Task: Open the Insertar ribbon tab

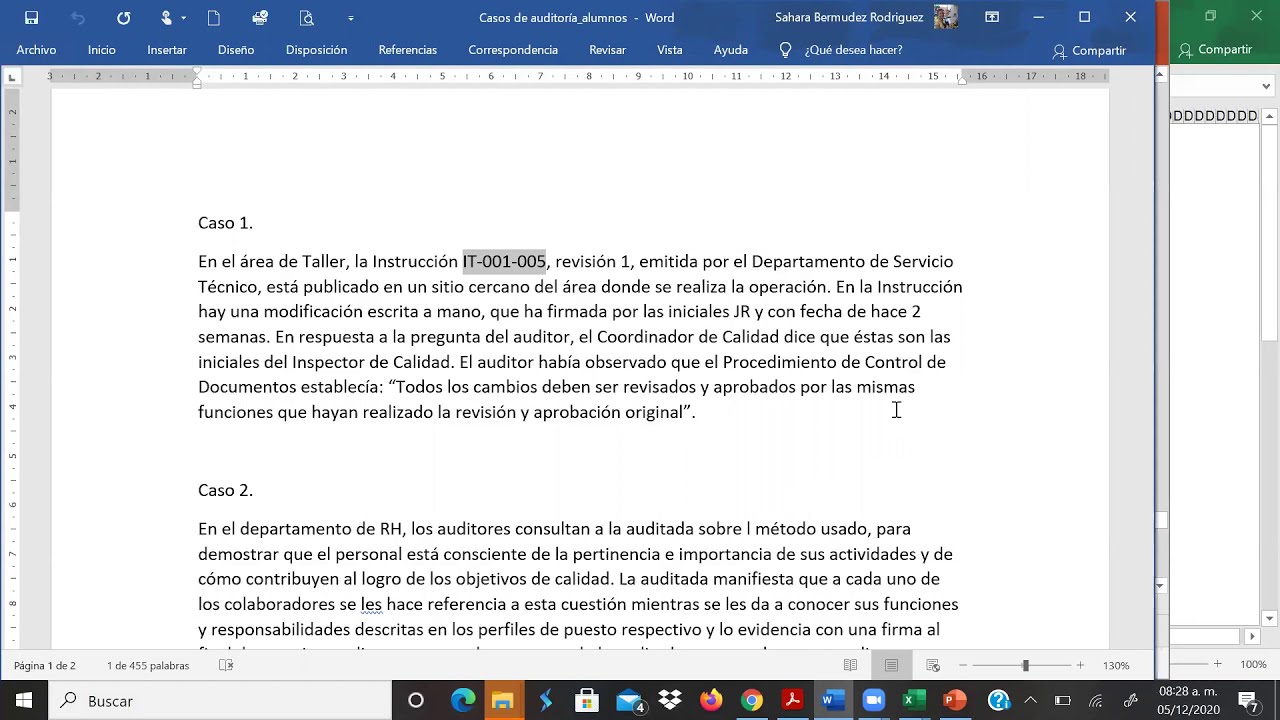Action: [x=167, y=50]
